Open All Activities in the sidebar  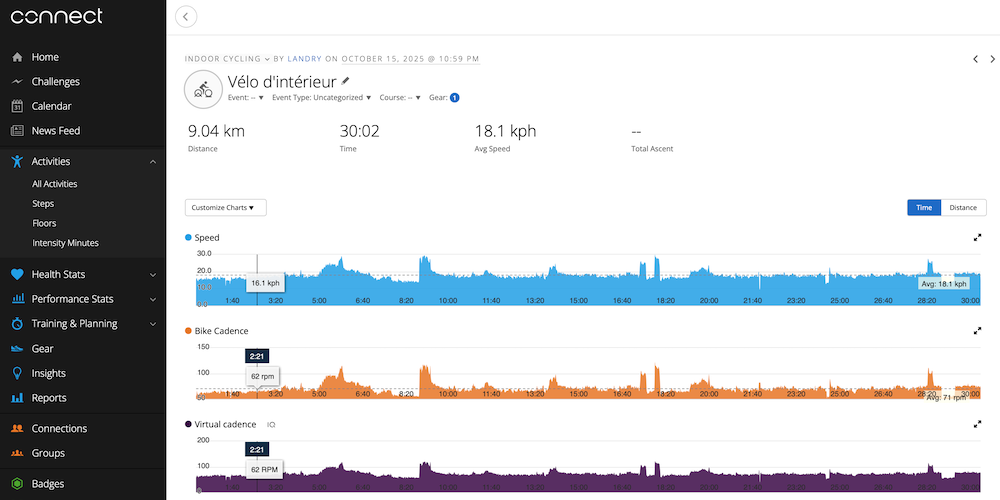[55, 184]
